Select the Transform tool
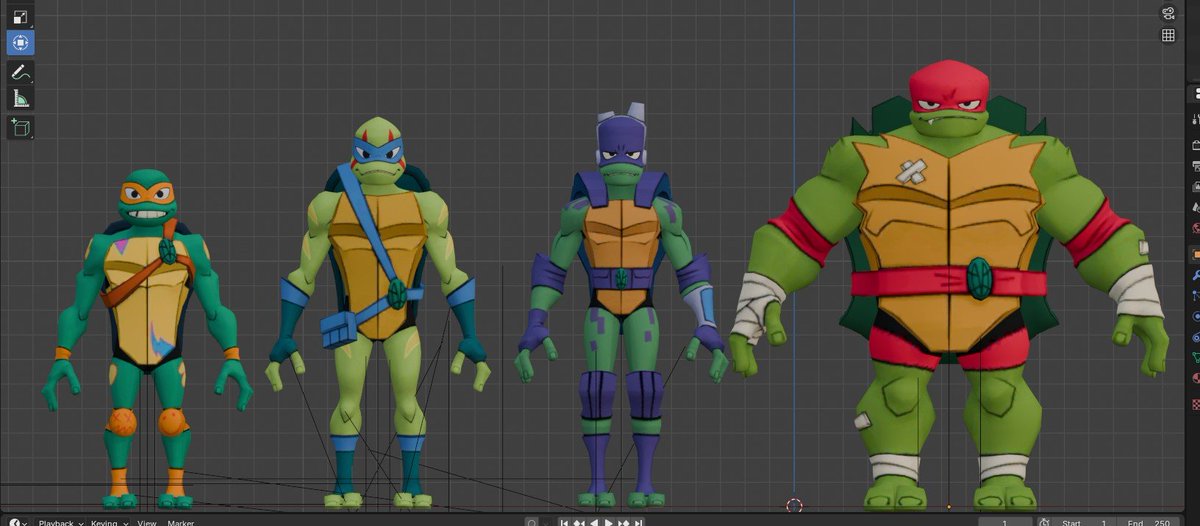The image size is (1200, 526). pyautogui.click(x=20, y=43)
